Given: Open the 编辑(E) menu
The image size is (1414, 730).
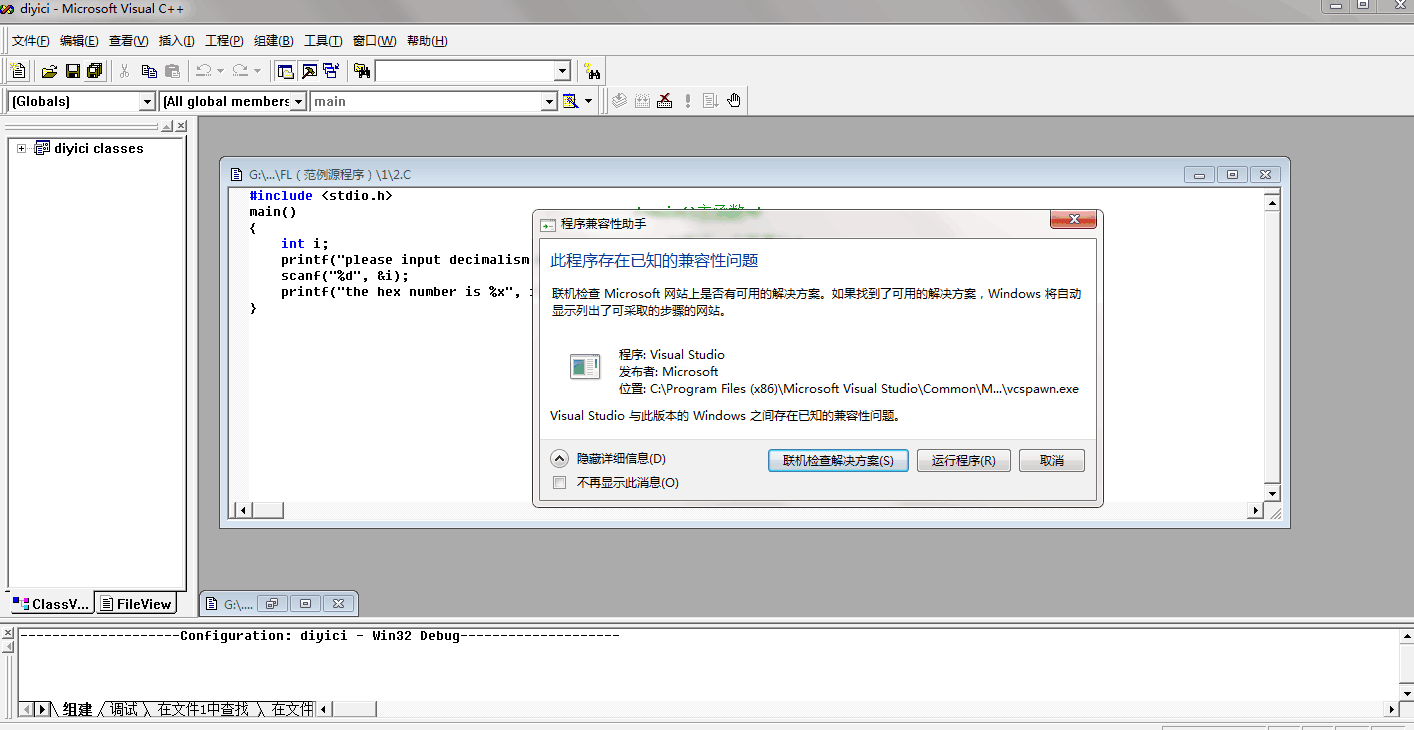Looking at the screenshot, I should pos(79,41).
